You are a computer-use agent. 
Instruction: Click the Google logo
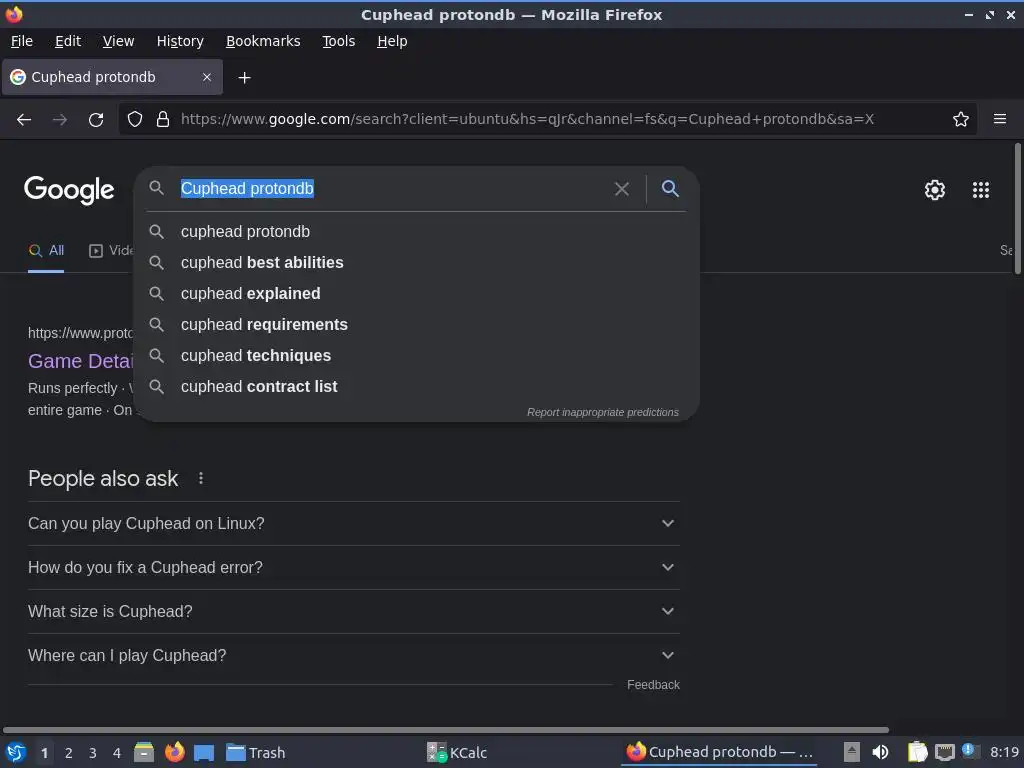pyautogui.click(x=69, y=190)
